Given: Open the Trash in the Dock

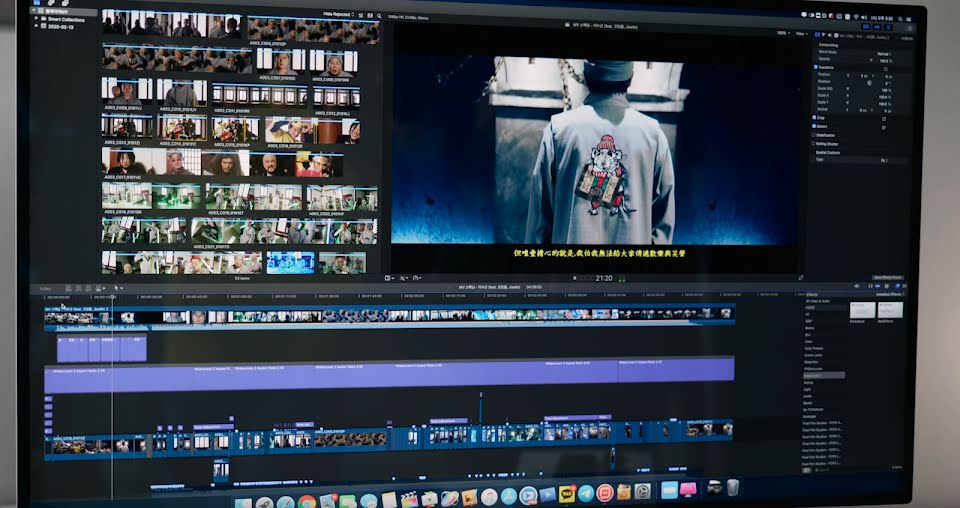Looking at the screenshot, I should coord(733,487).
